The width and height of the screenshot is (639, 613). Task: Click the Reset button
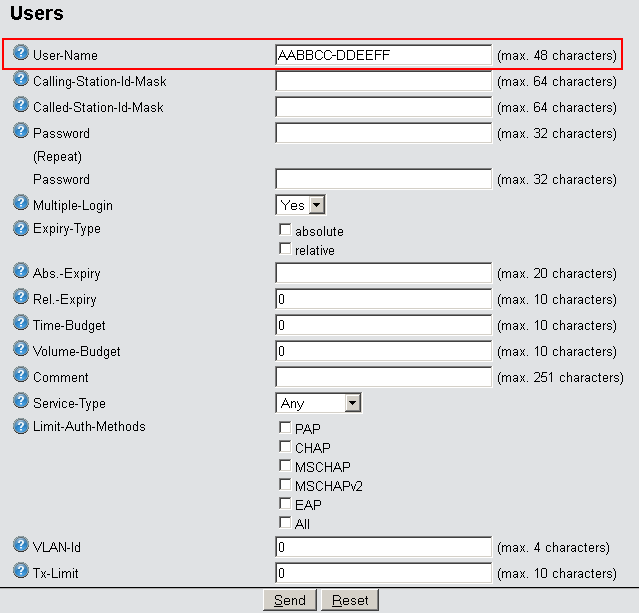coord(350,600)
